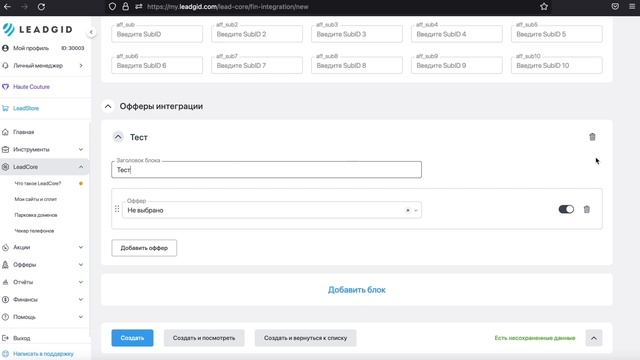
Task: Click the LEADGID logo
Action: 38,29
